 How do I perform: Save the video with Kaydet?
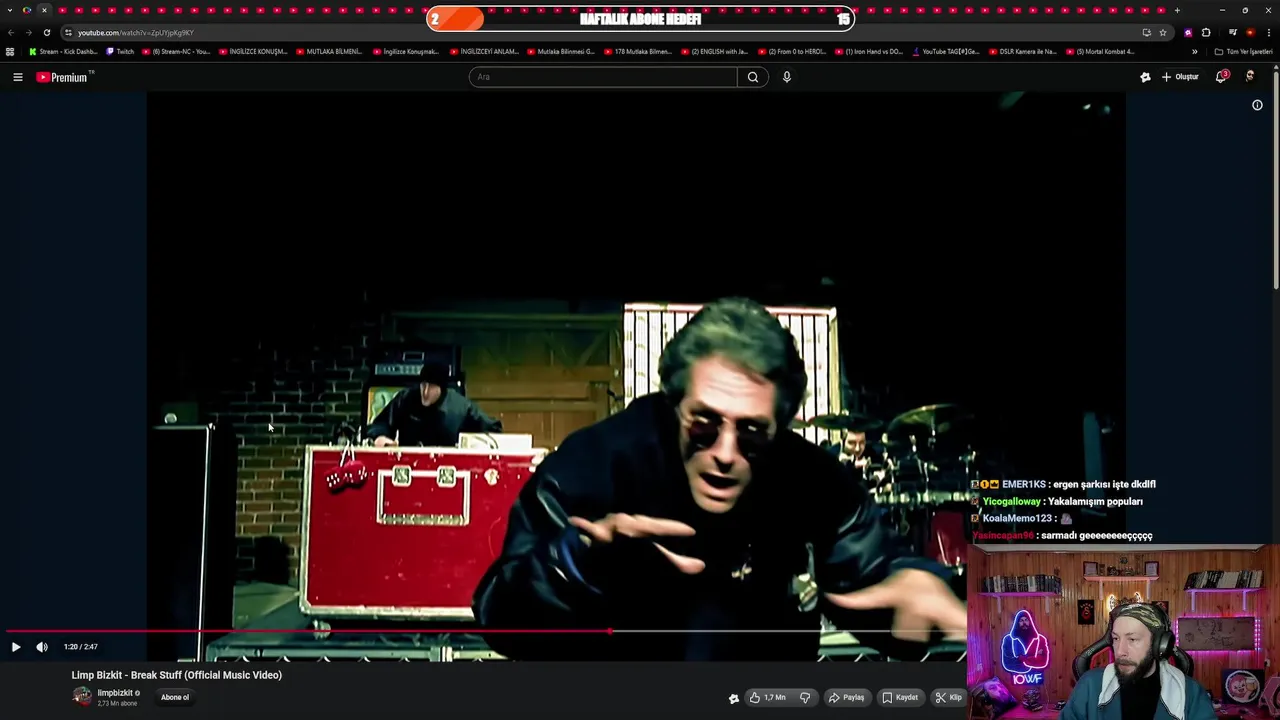point(900,697)
